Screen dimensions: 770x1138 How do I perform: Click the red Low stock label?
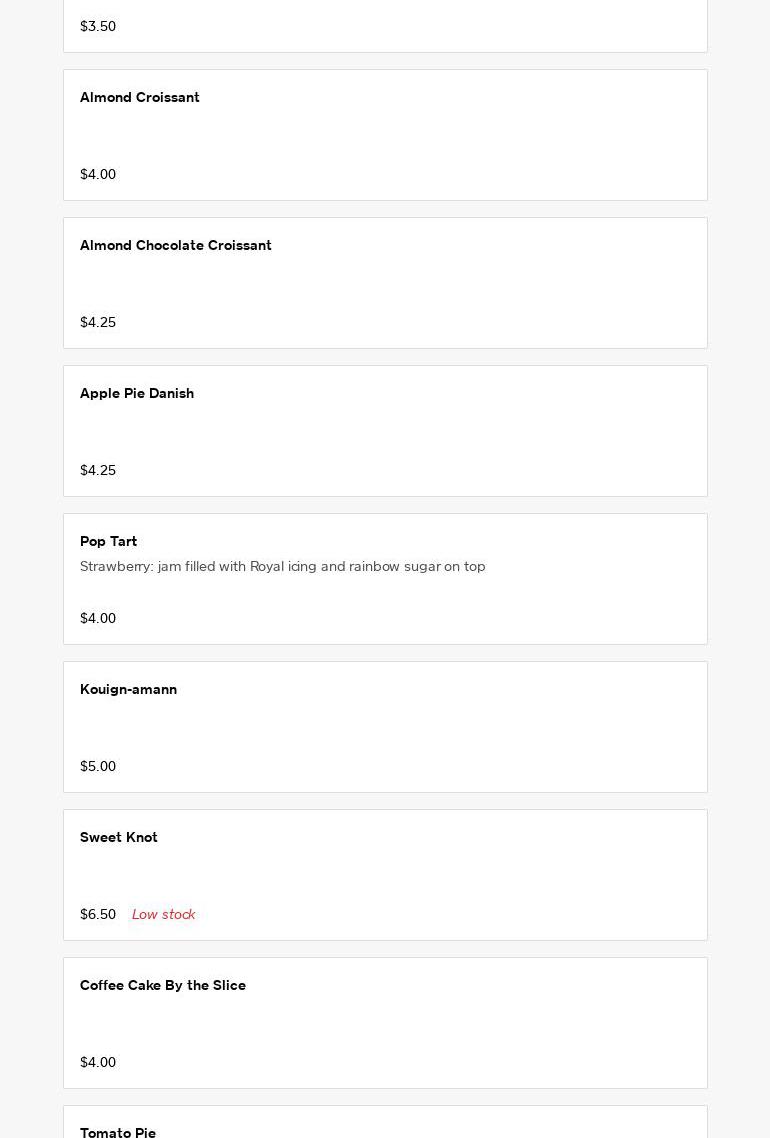point(163,915)
